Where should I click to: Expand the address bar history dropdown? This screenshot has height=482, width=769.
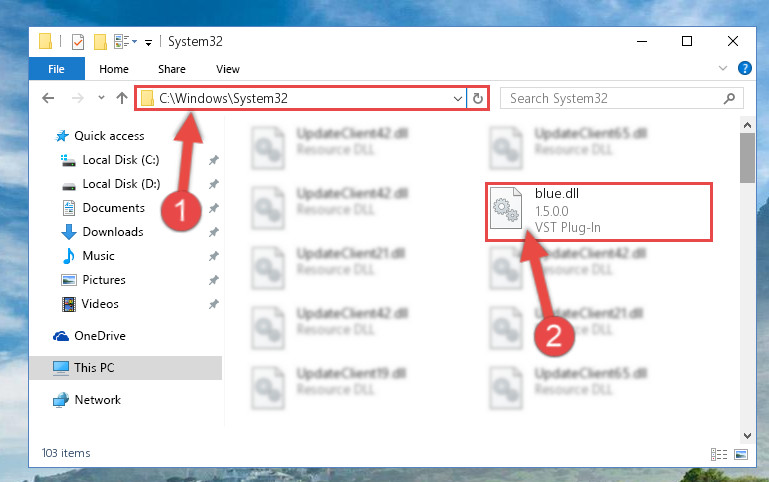[458, 99]
